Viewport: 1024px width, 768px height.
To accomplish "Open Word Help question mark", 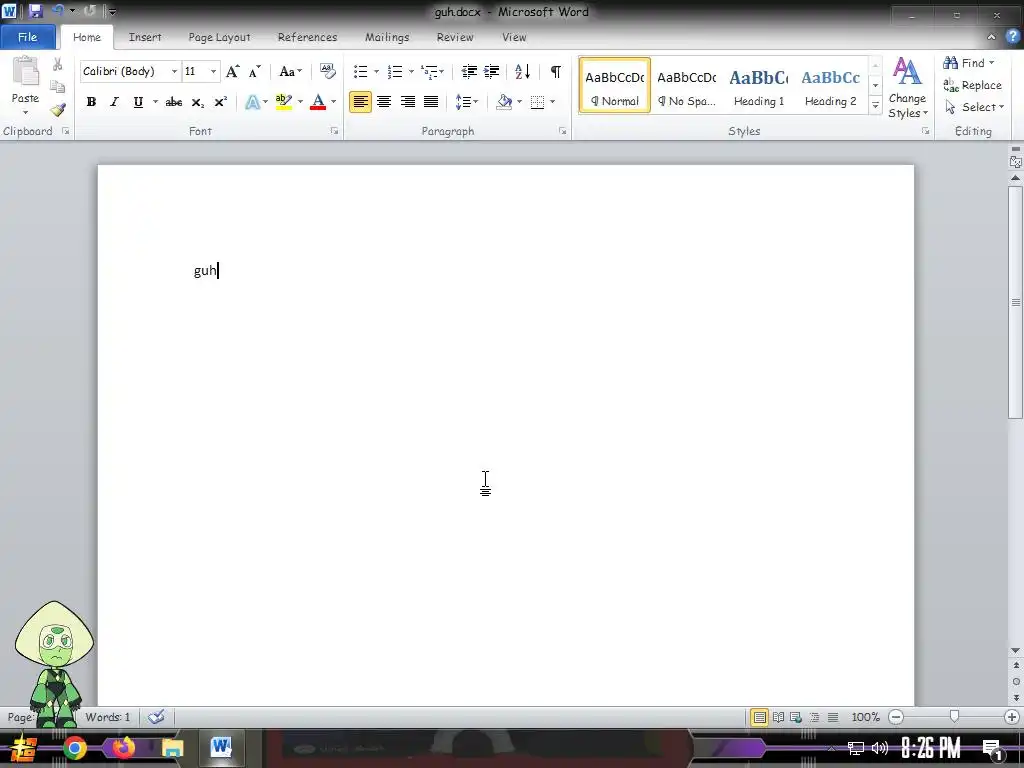I will click(1012, 37).
